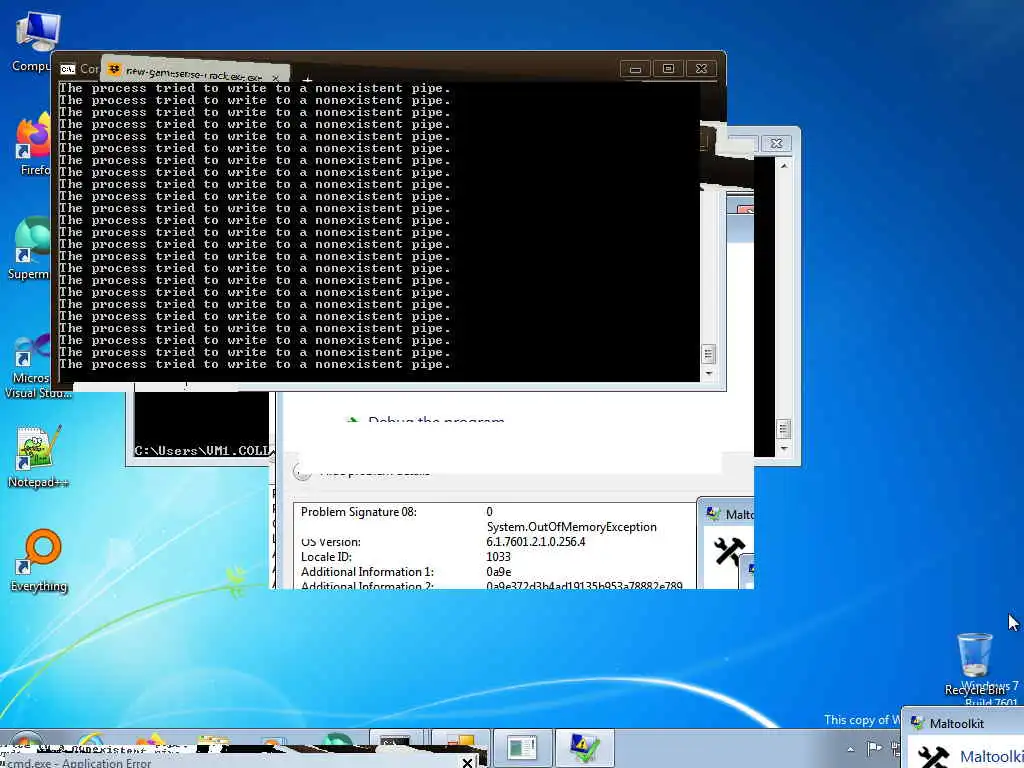The height and width of the screenshot is (768, 1024).
Task: Click the Locale ID label
Action: (x=326, y=557)
